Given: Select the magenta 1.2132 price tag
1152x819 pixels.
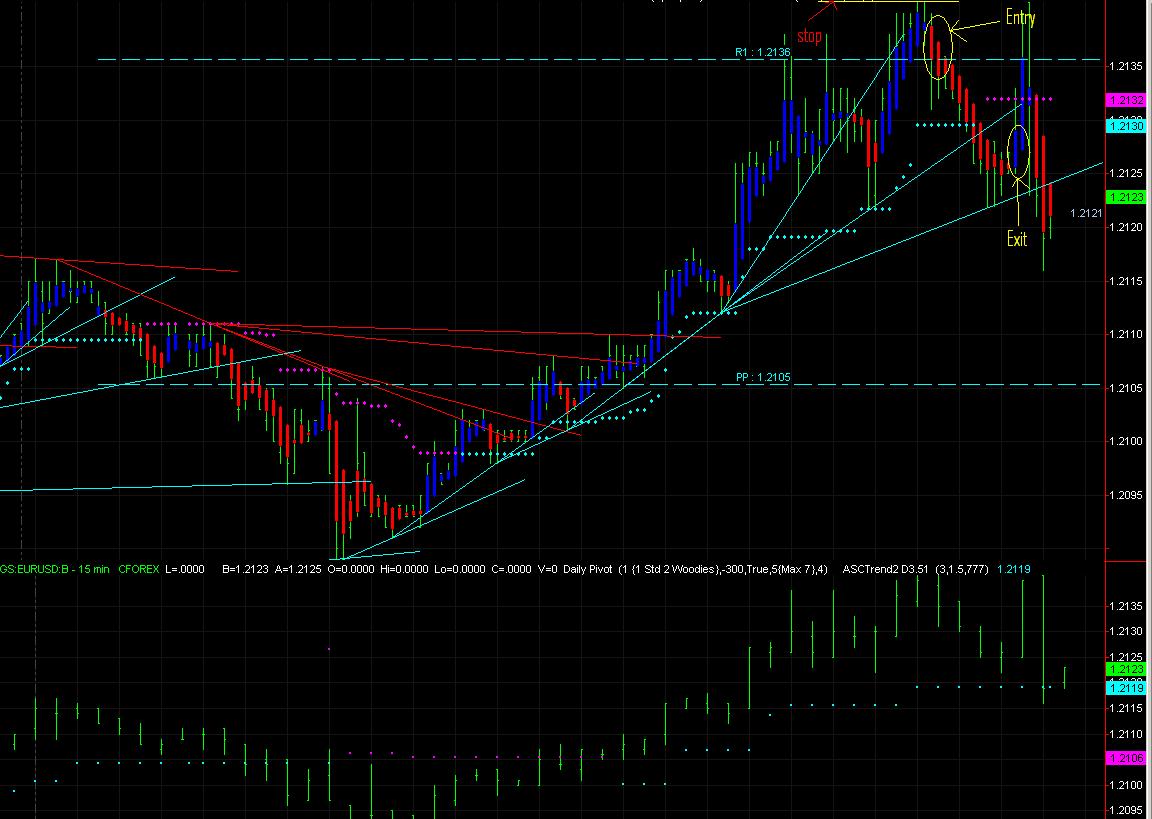Looking at the screenshot, I should [1126, 100].
